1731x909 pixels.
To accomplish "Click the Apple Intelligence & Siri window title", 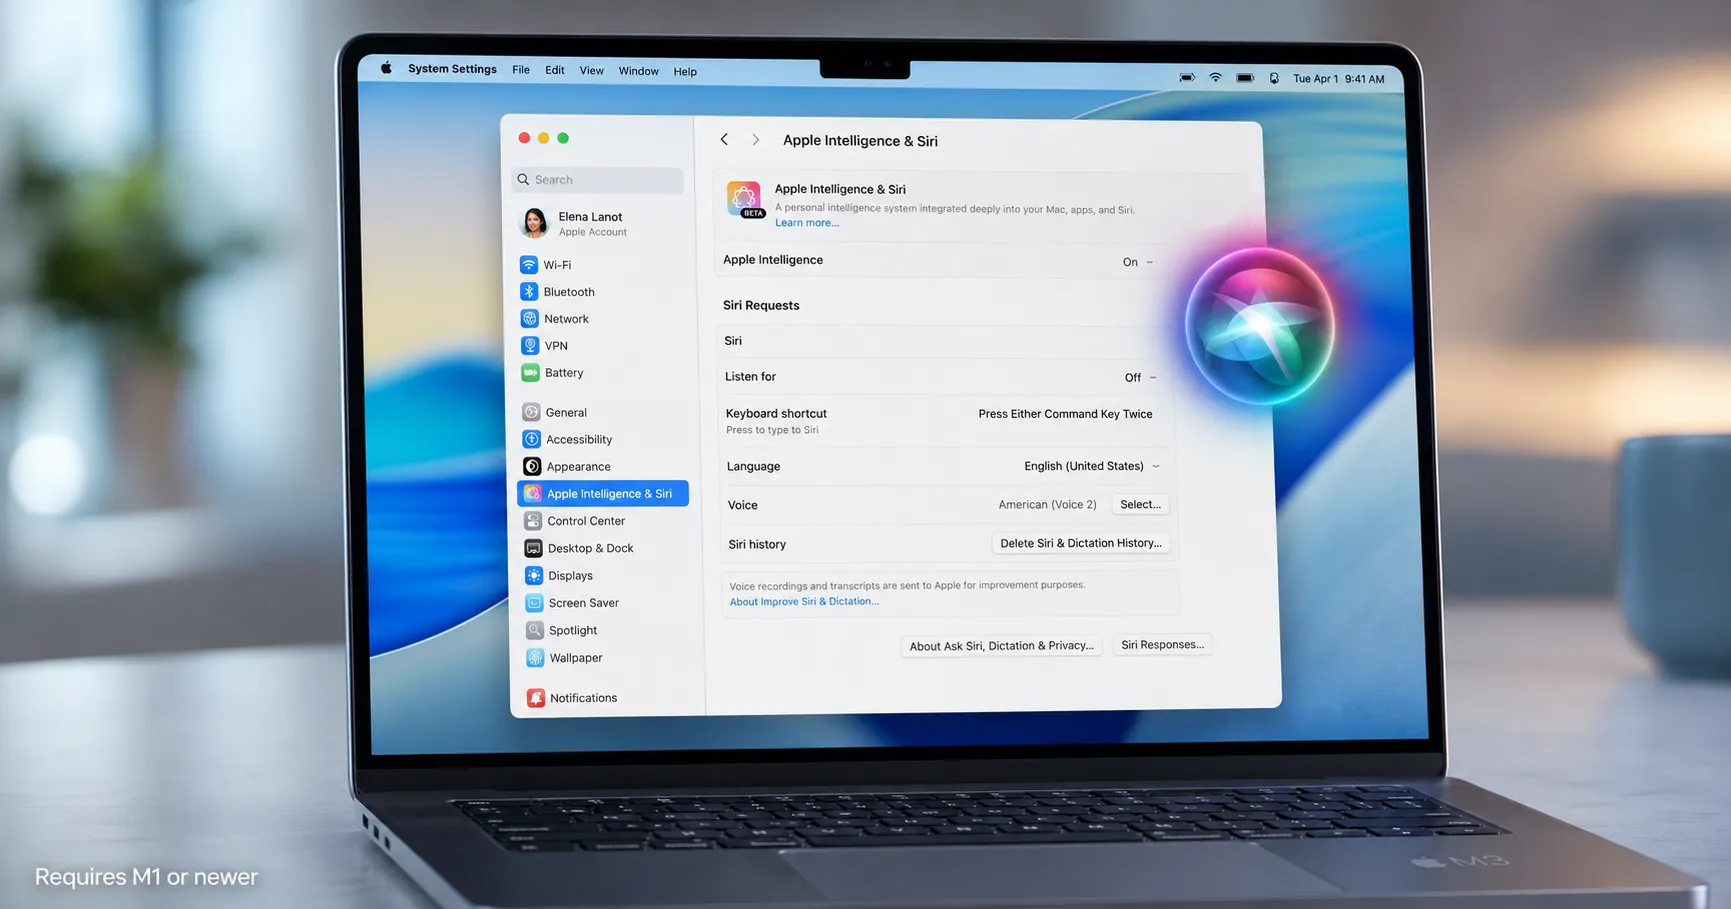I will click(860, 141).
